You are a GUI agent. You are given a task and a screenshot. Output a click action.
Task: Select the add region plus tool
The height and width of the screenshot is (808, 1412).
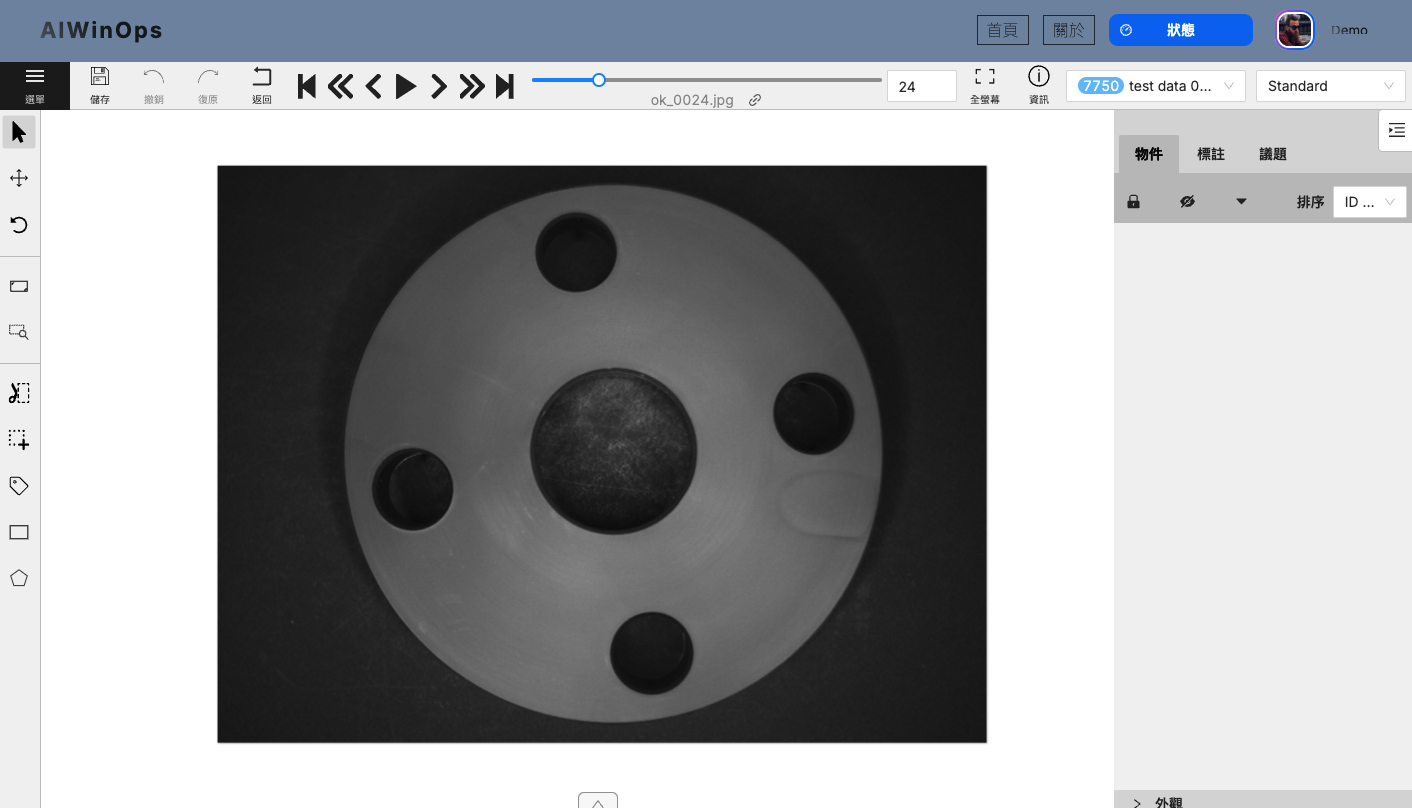[19, 439]
